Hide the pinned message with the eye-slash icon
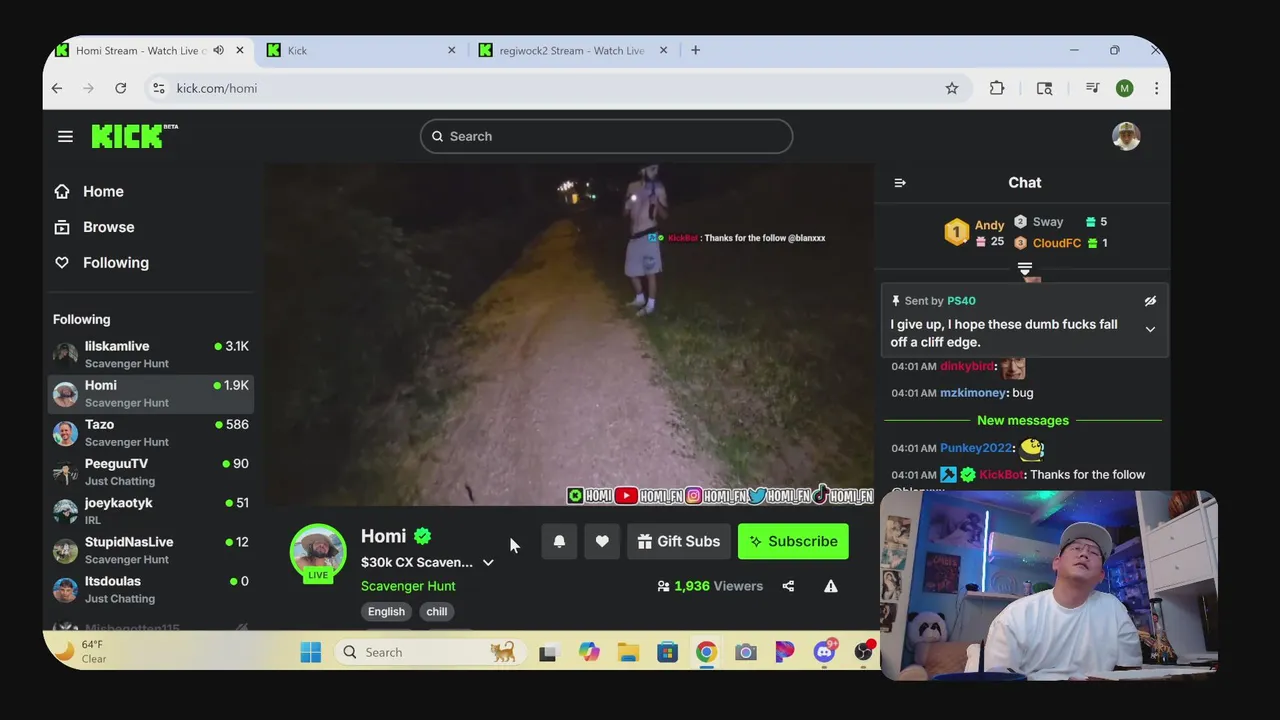1280x720 pixels. click(x=1150, y=300)
